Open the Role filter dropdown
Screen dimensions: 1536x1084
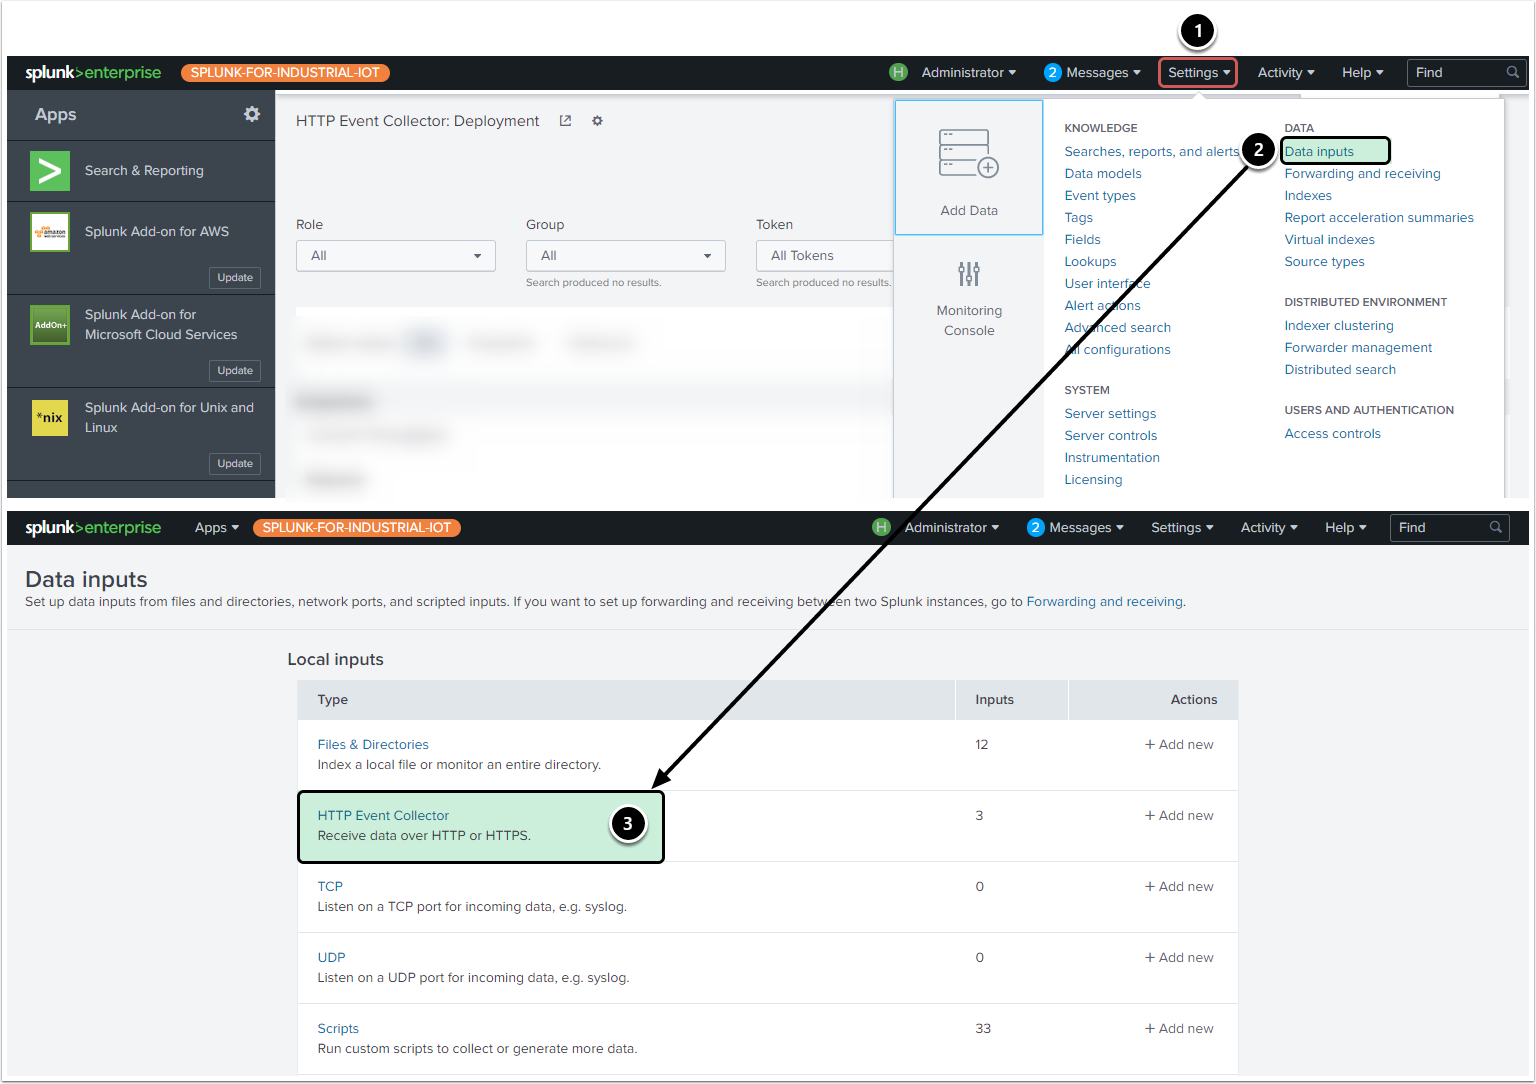coord(396,256)
